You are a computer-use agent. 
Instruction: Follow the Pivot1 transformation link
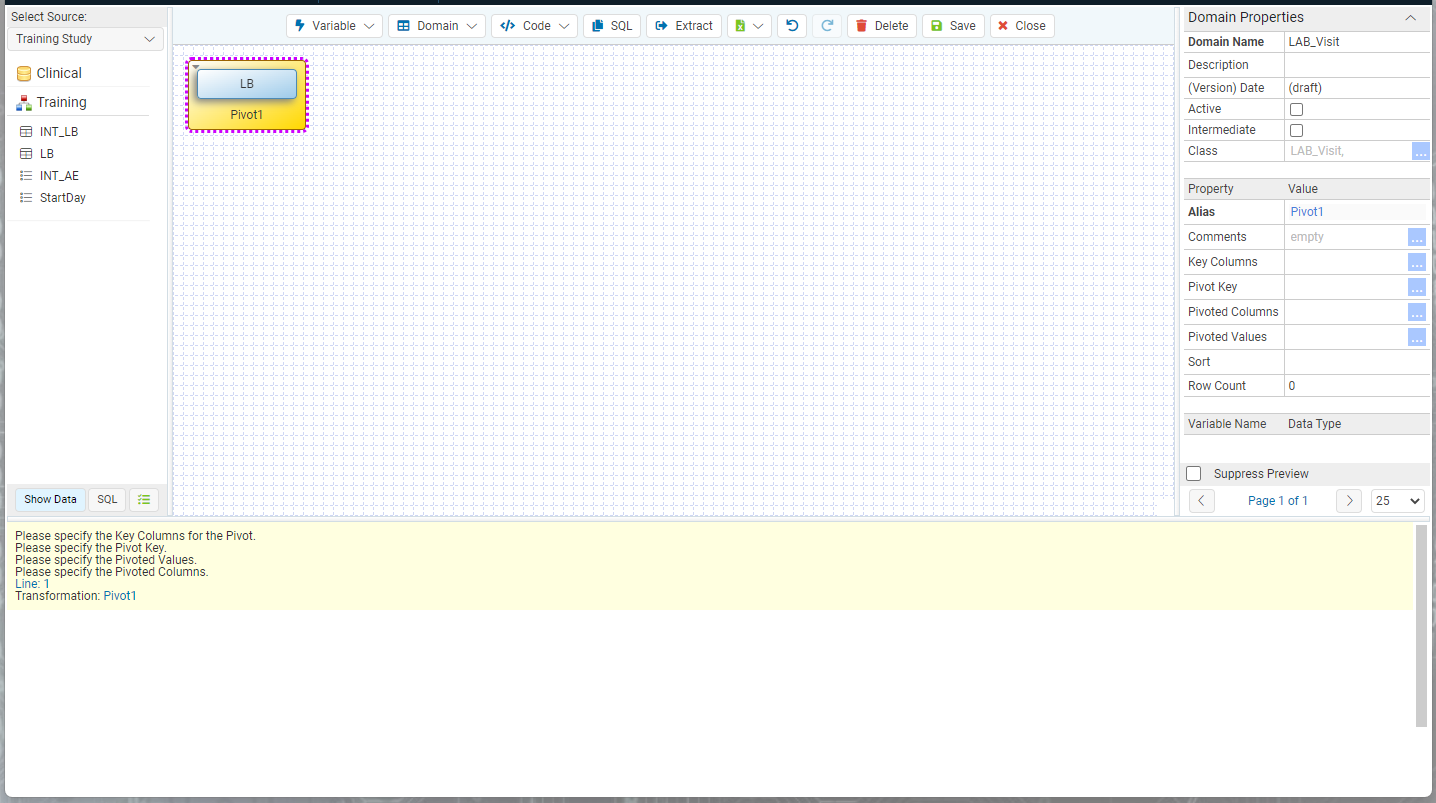tap(120, 596)
